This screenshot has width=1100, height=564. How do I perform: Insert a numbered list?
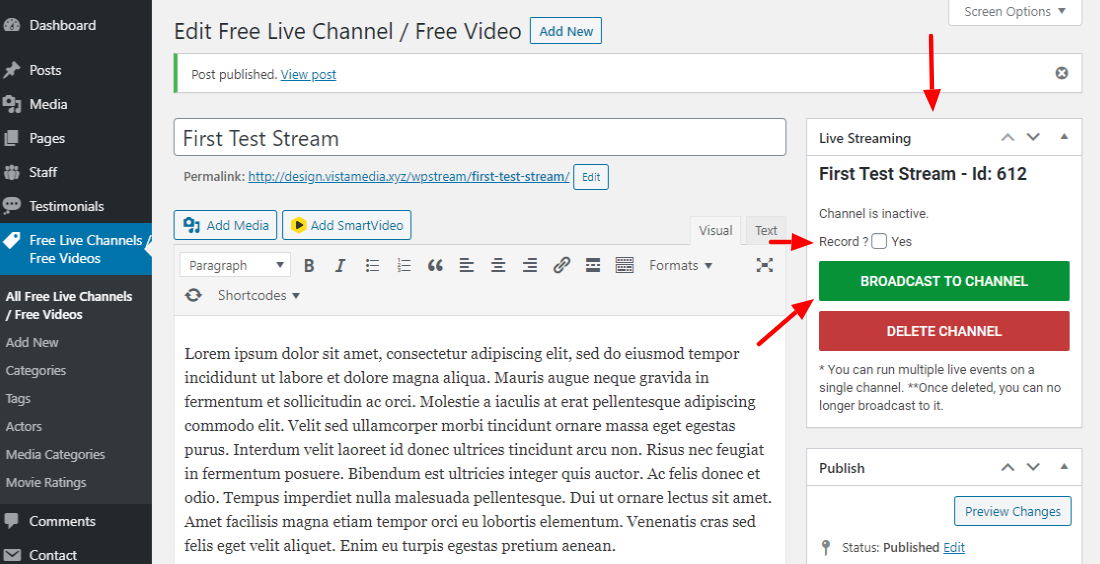coord(404,265)
